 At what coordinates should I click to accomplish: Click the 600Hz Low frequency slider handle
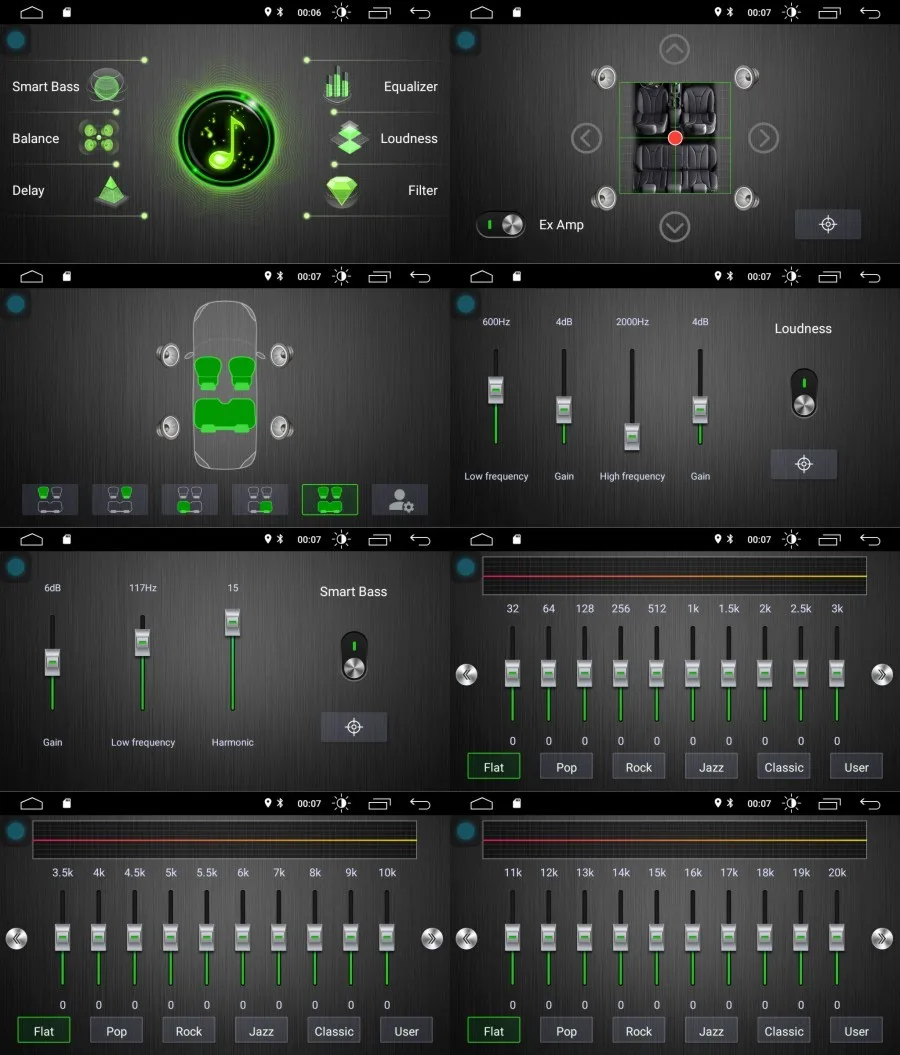click(x=496, y=390)
